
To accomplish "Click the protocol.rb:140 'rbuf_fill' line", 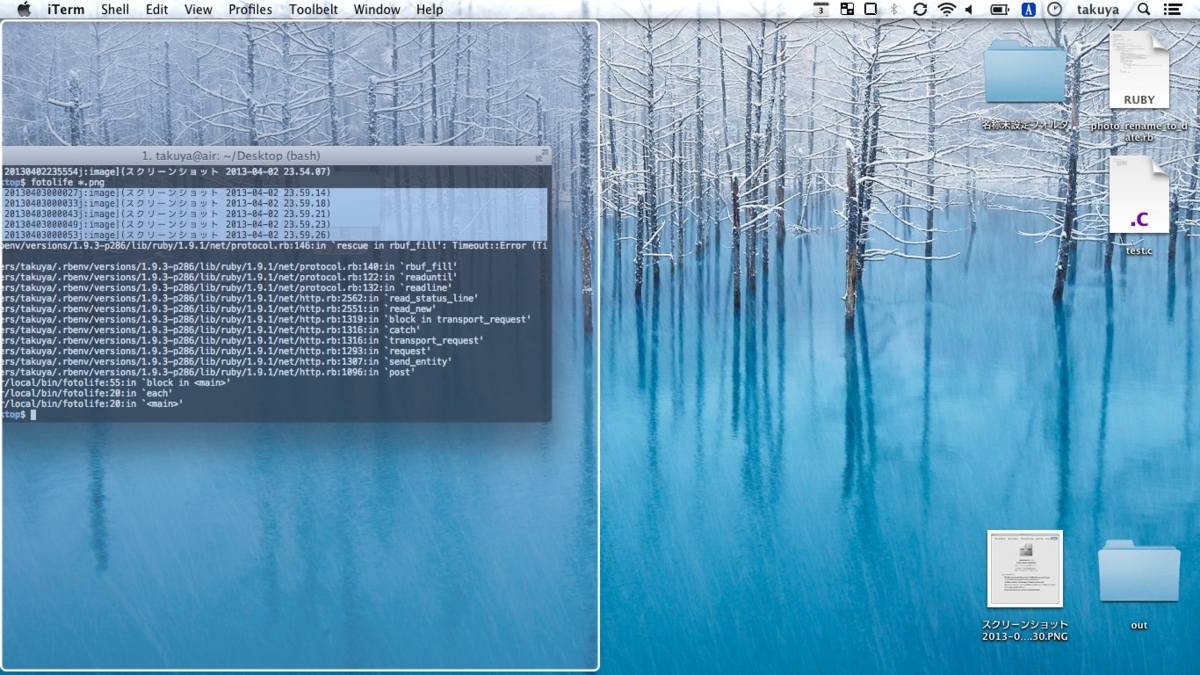I will point(229,266).
